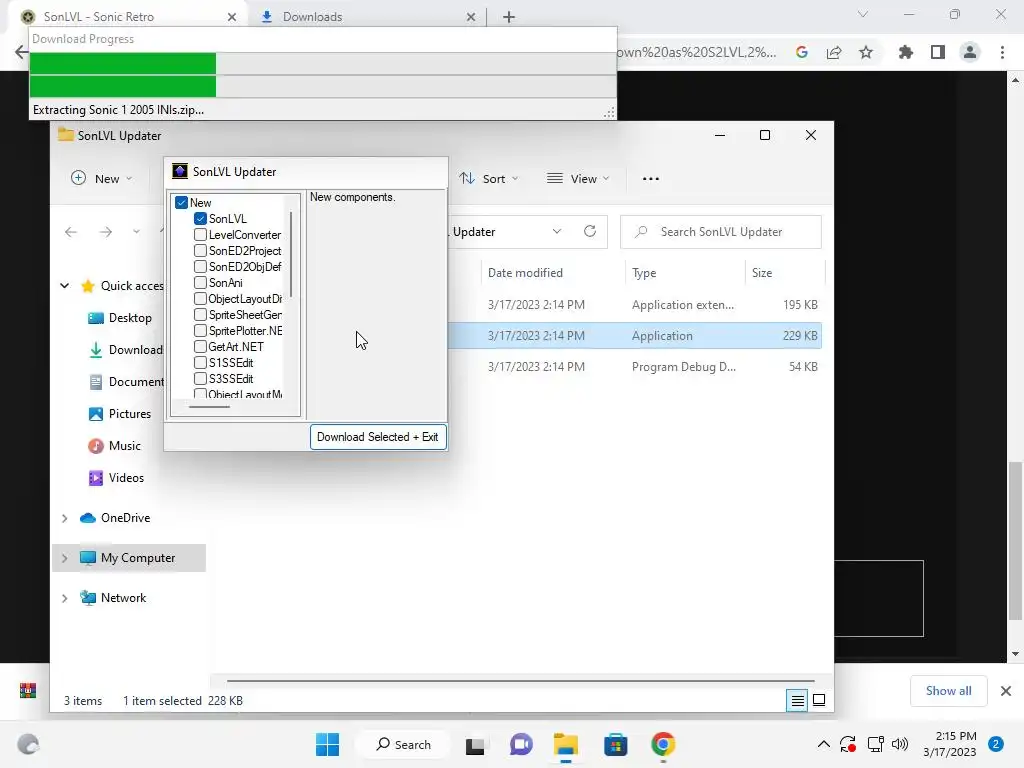Check the GetArt.NET checkbox
The height and width of the screenshot is (768, 1024).
200,347
